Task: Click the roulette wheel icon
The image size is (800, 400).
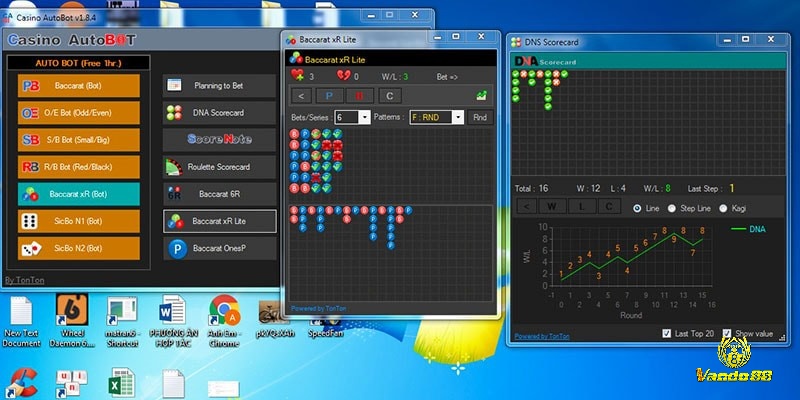Action: tap(174, 167)
